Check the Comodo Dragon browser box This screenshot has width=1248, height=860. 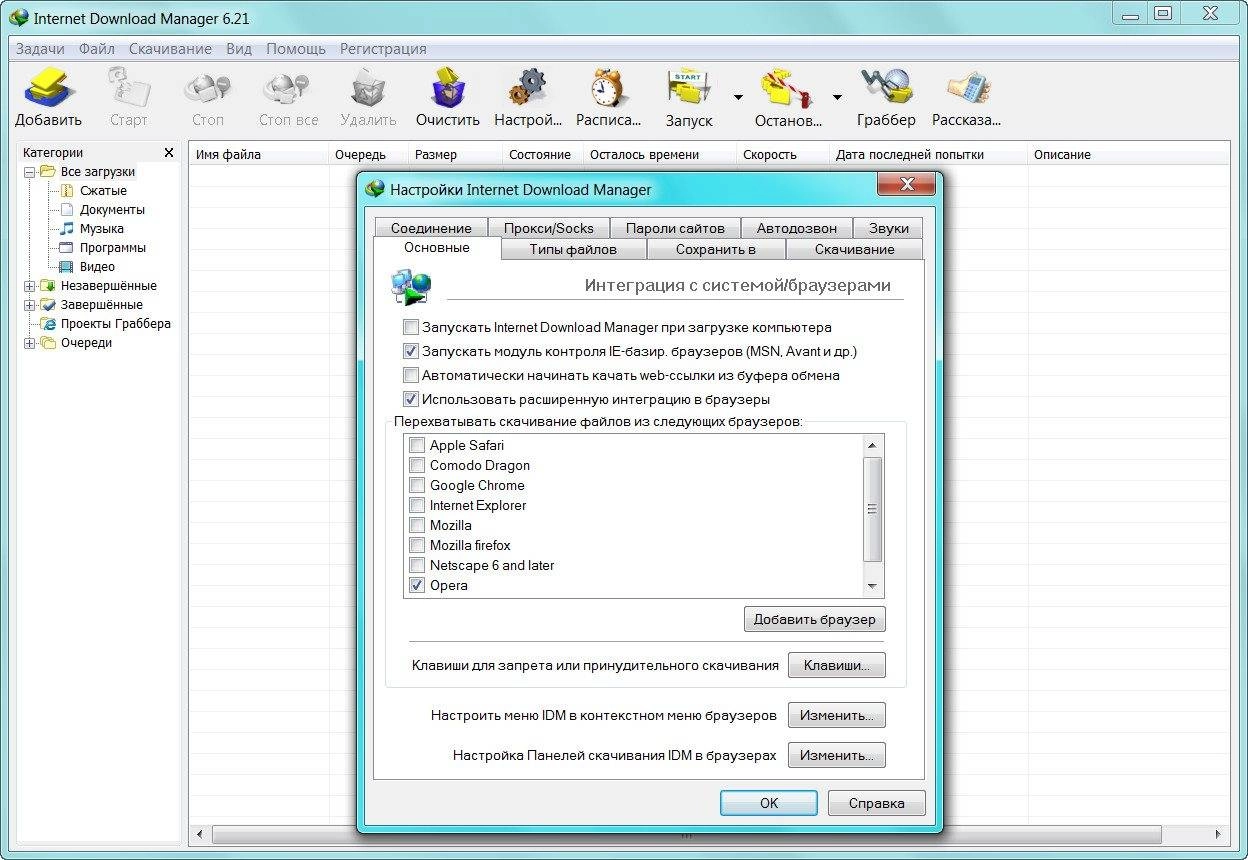[x=417, y=465]
